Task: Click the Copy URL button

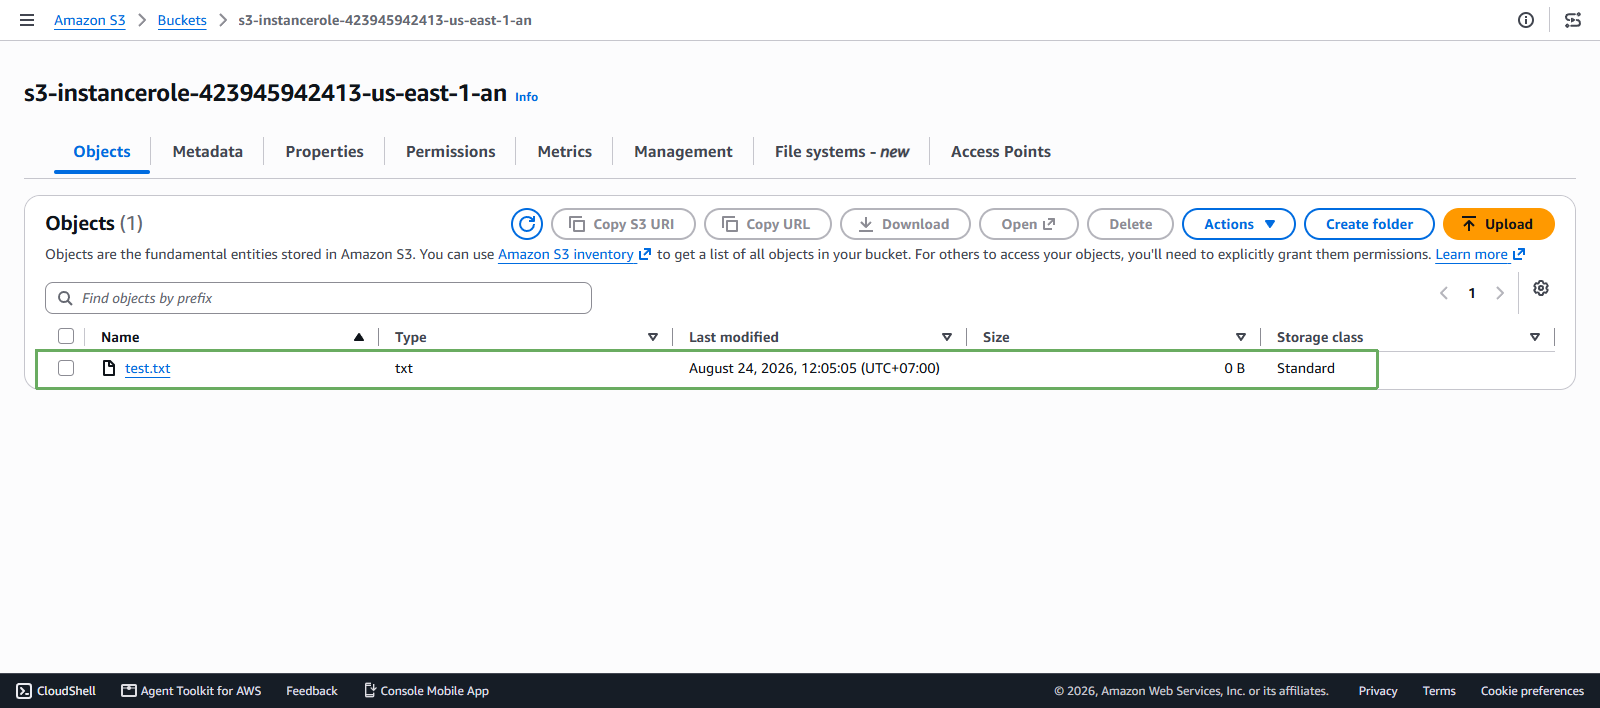Action: click(767, 224)
